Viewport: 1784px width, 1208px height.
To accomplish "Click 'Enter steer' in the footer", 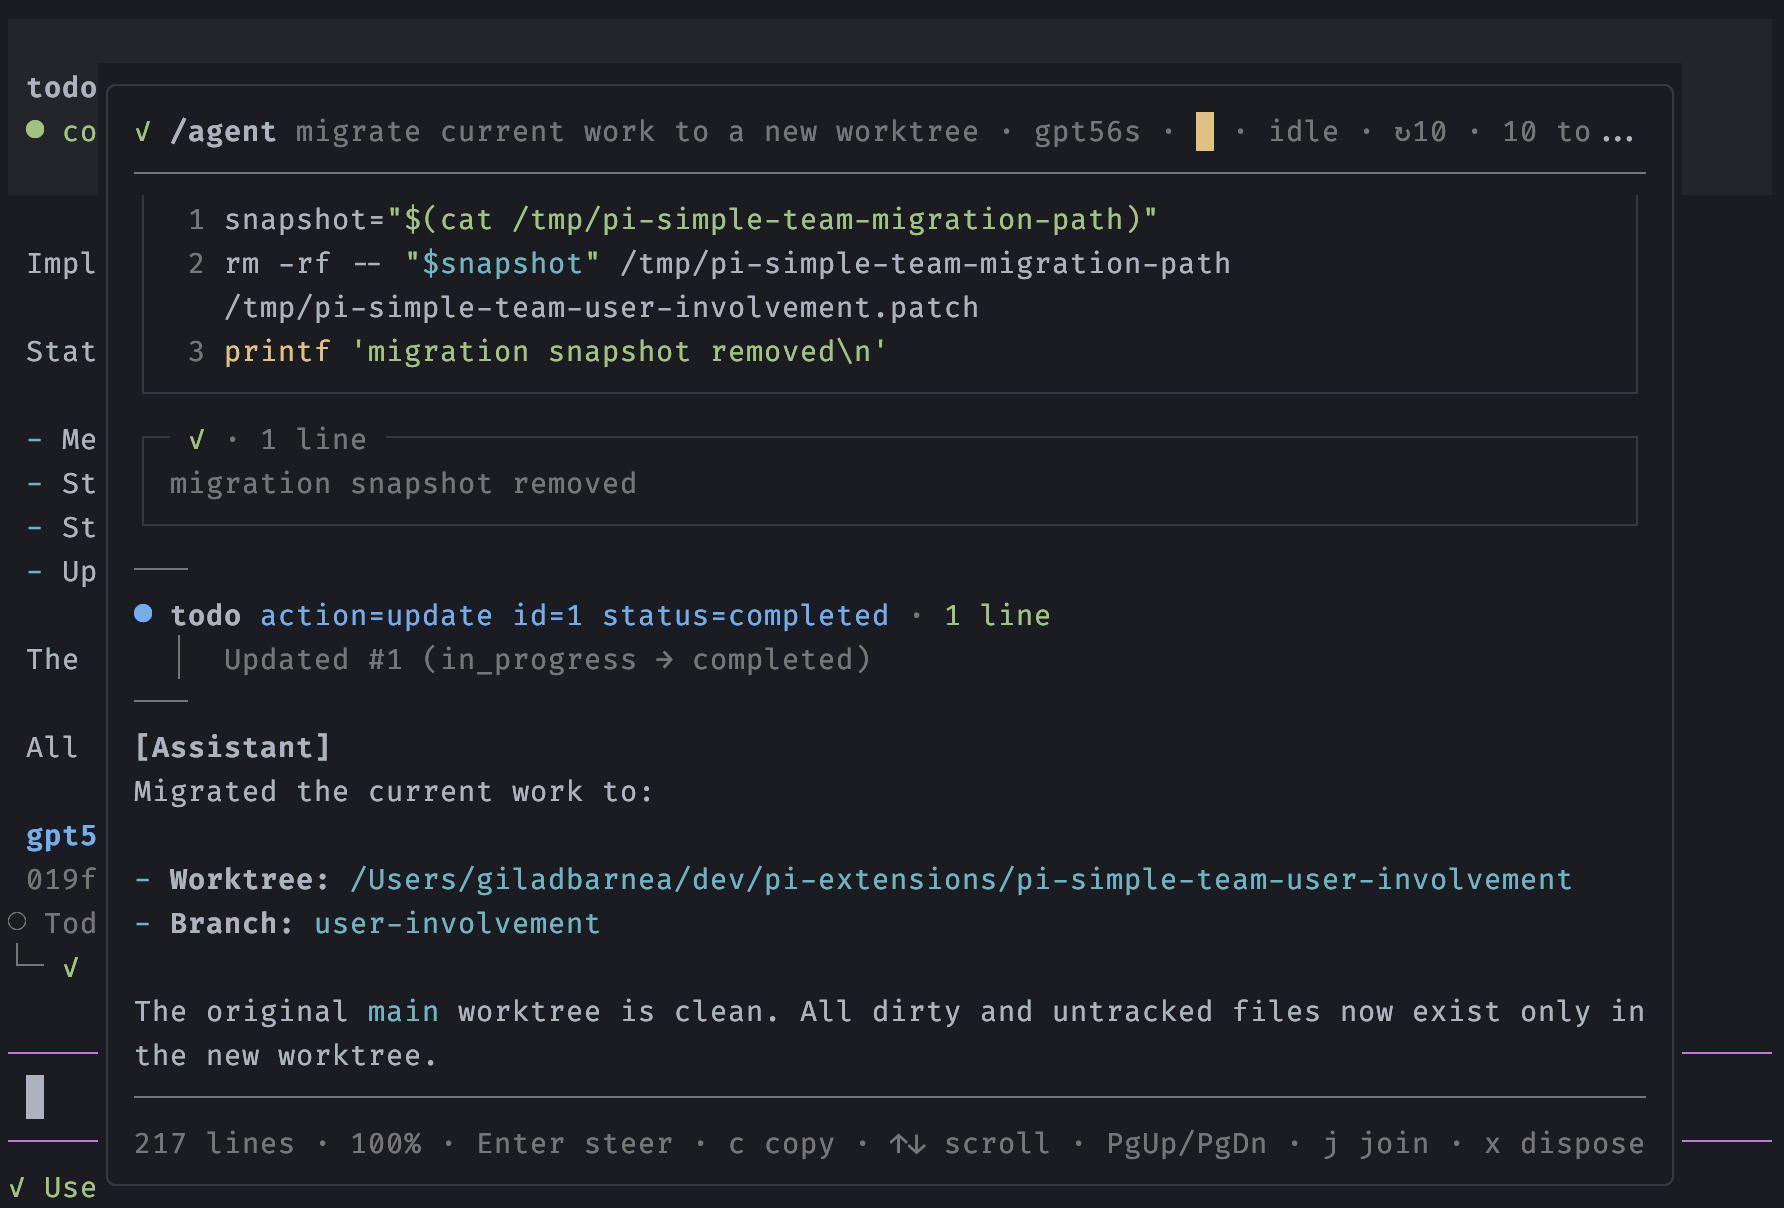I will pyautogui.click(x=574, y=1144).
